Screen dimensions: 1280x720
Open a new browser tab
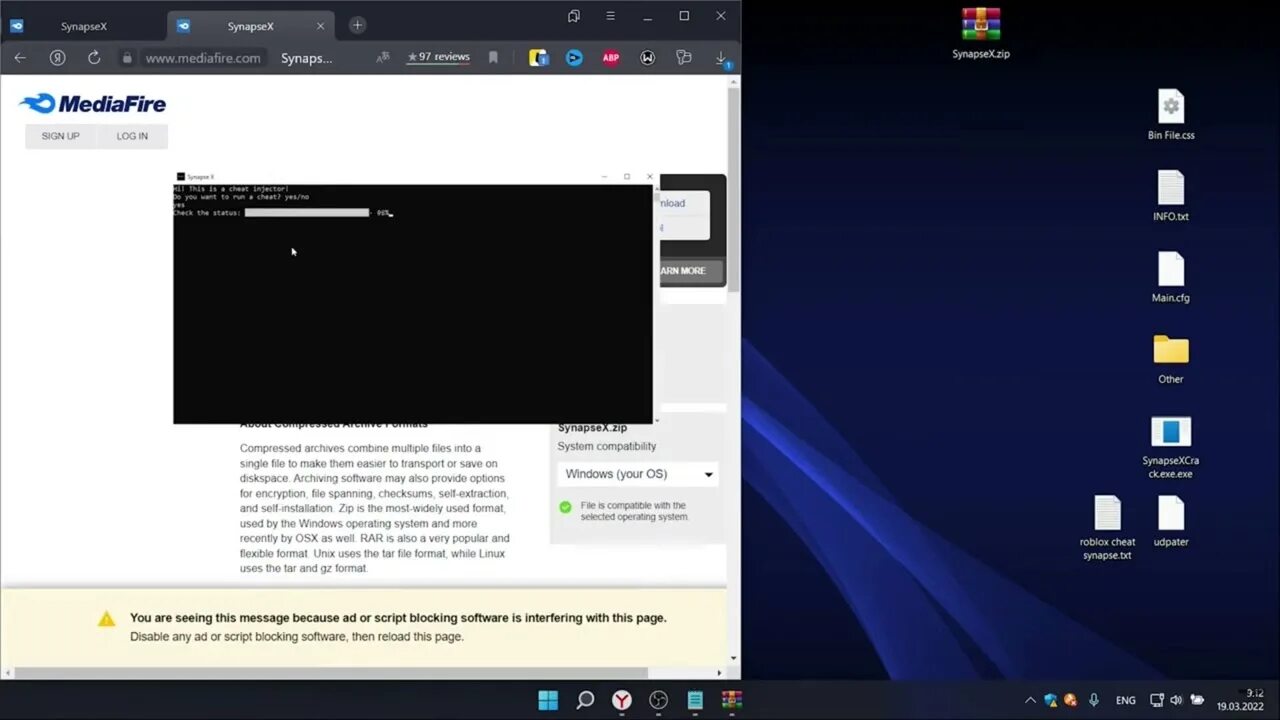point(357,25)
